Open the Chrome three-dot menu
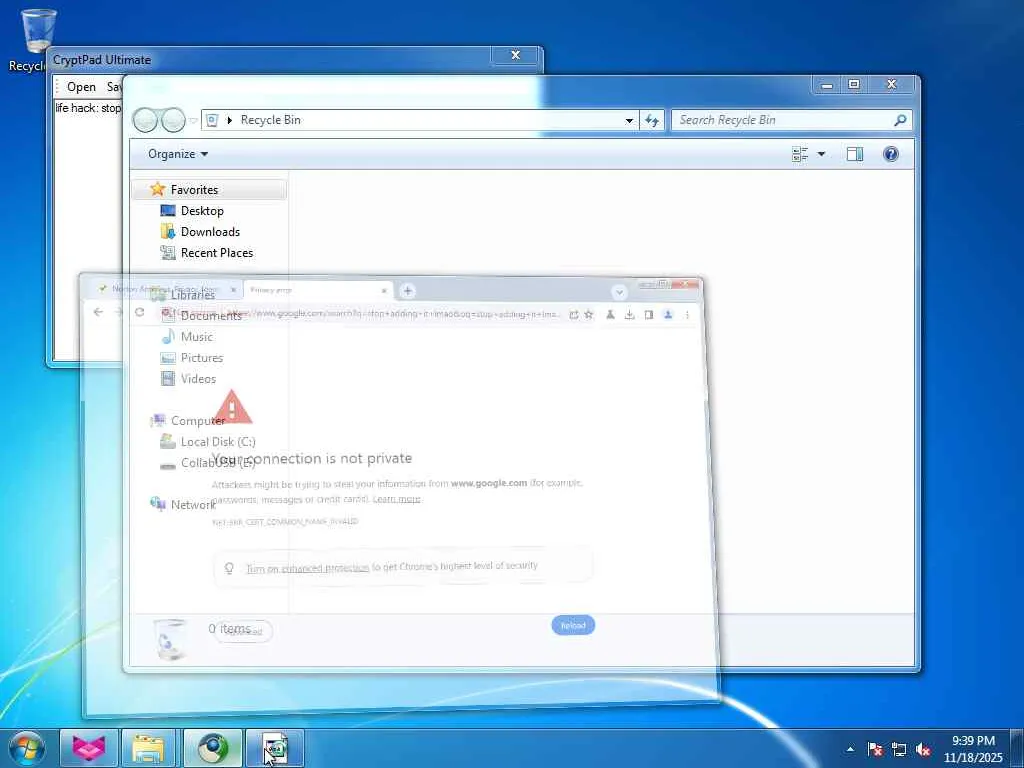Screen dimensions: 1024x768 [x=687, y=315]
